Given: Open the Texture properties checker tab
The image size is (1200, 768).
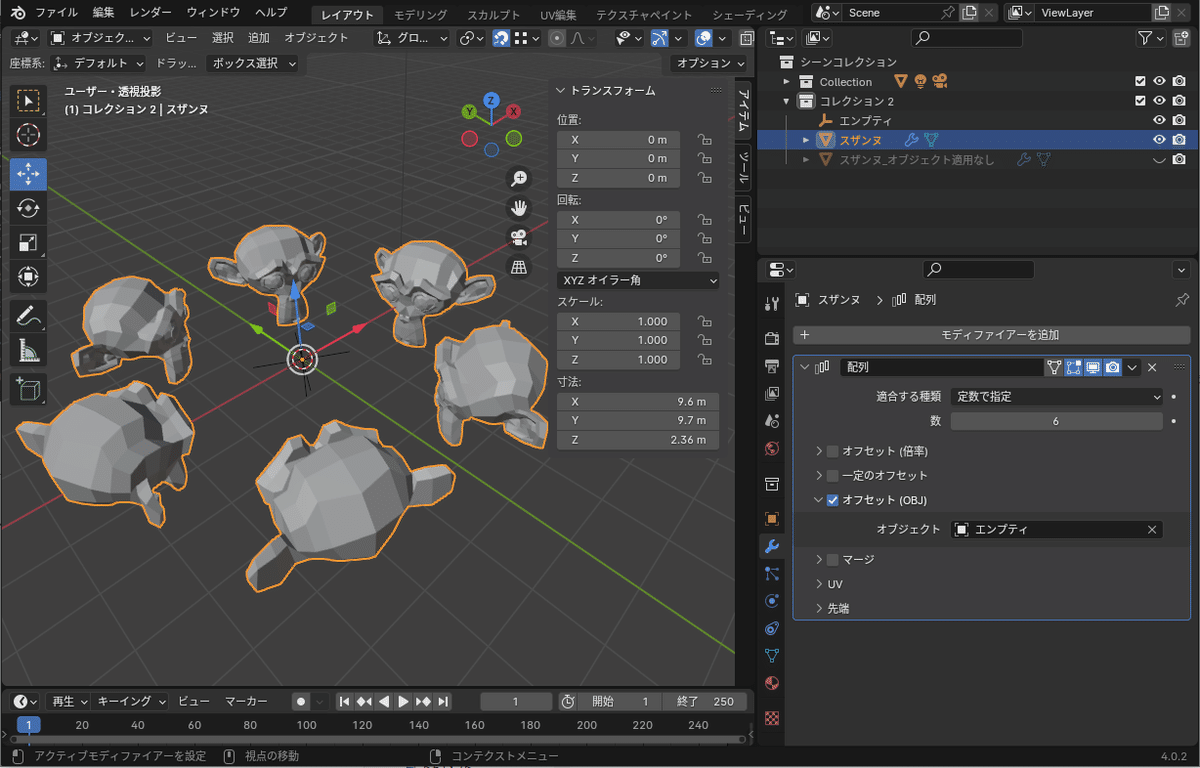Looking at the screenshot, I should tap(771, 718).
